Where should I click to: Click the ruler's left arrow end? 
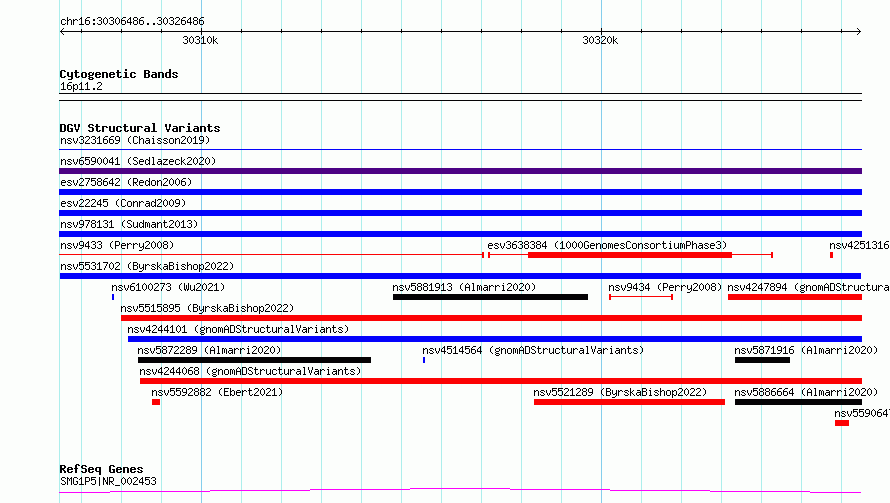click(x=62, y=32)
